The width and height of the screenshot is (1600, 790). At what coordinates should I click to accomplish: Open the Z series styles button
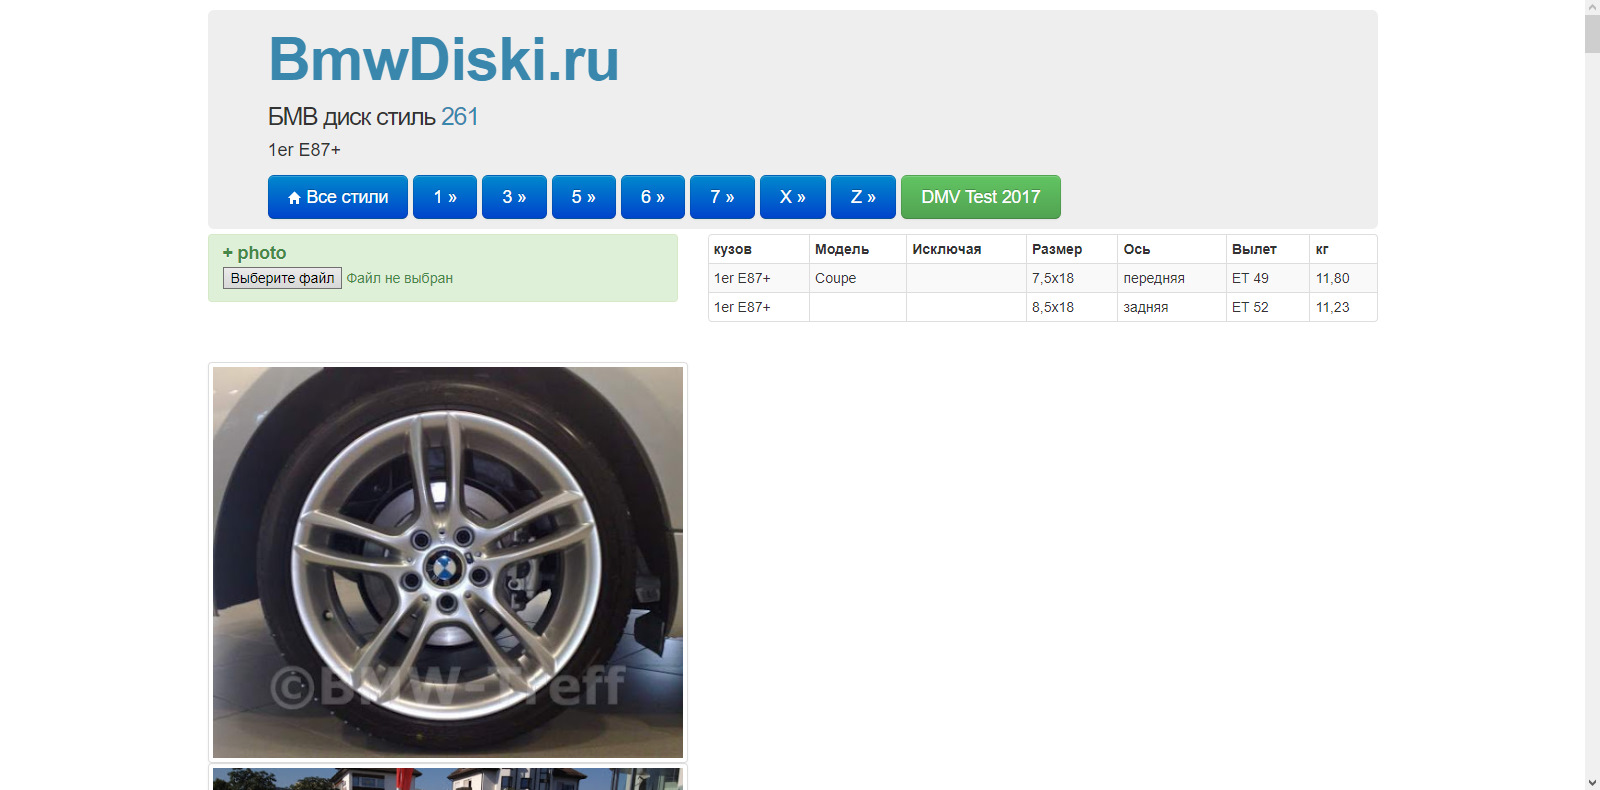[863, 197]
